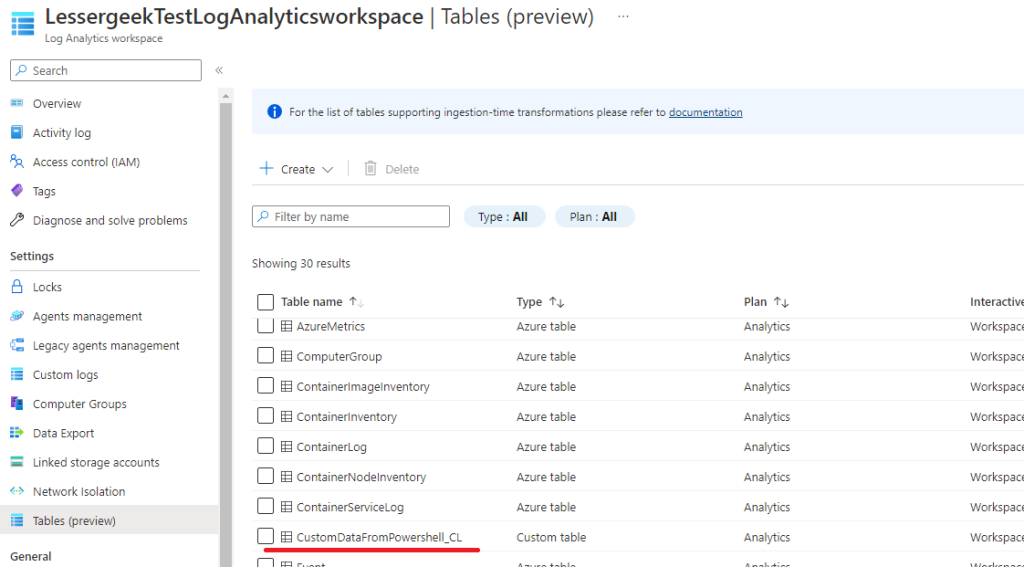Open the Data Export icon
This screenshot has height=567, width=1024.
coord(16,433)
